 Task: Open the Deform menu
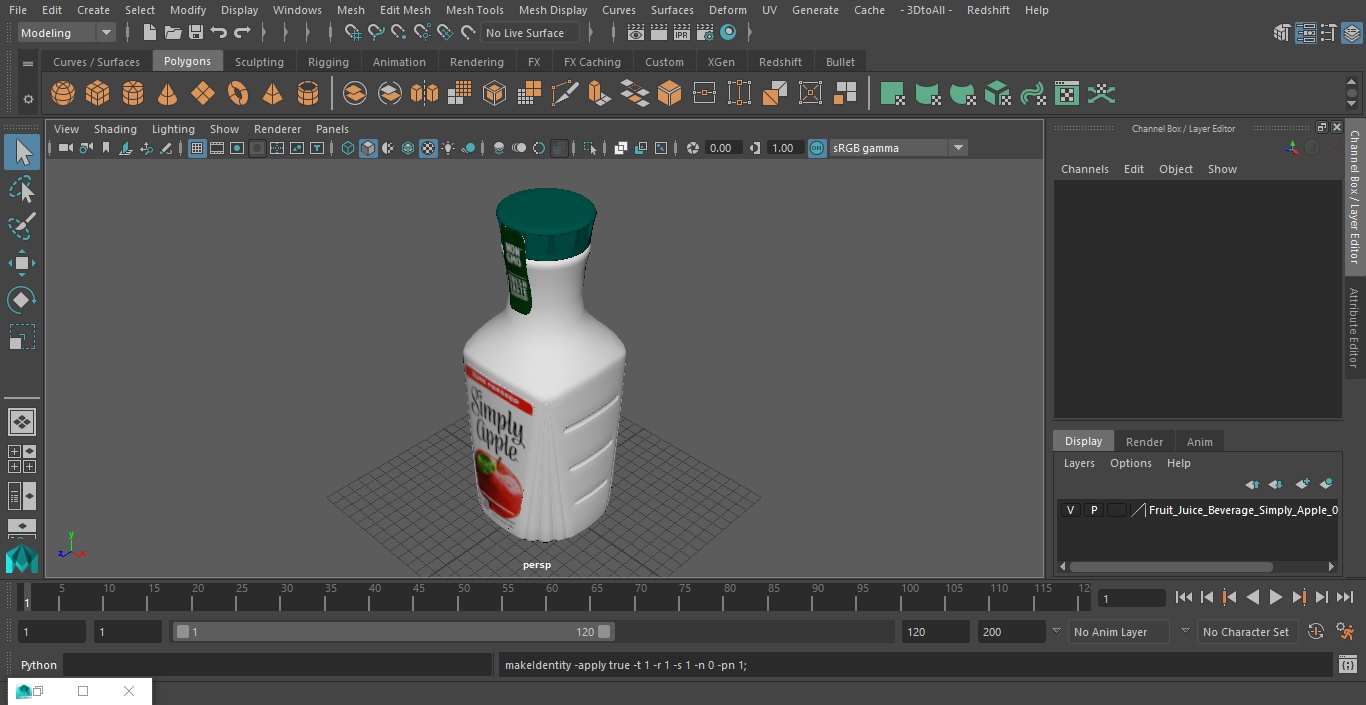pos(727,10)
